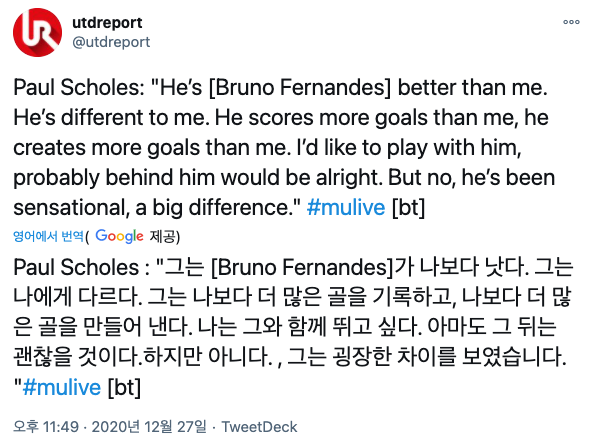
Task: Click Paul Scholes name in Korean translation
Action: tap(76, 268)
